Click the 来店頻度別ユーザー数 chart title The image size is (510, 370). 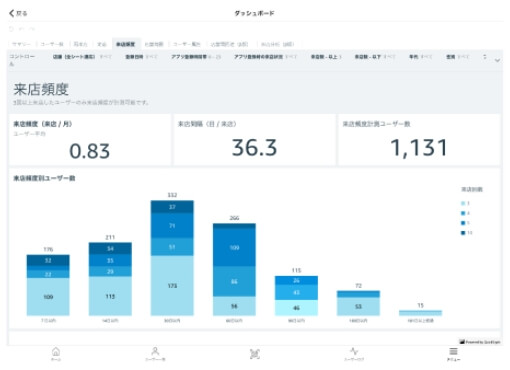coord(44,178)
